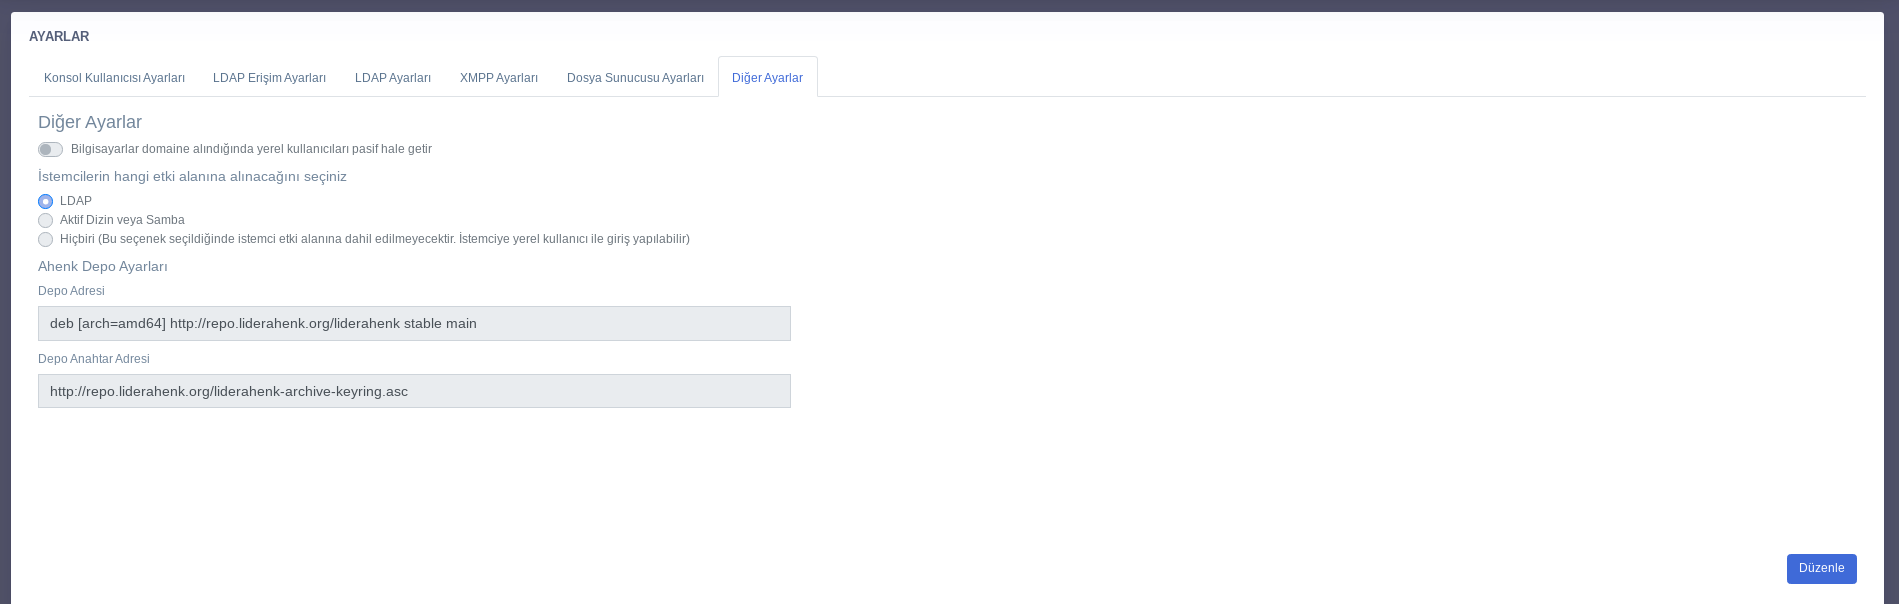Select the LDAP Ayarları tab
Viewport: 1899px width, 604px height.
(392, 78)
